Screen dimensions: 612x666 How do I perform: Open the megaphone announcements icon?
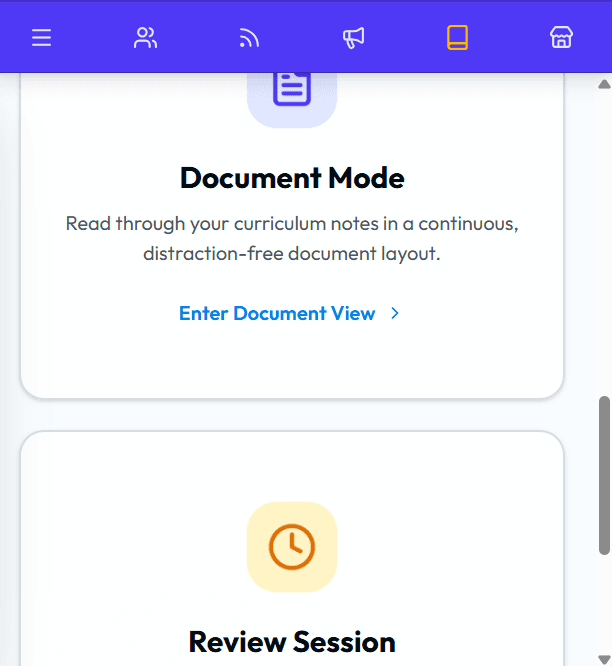(x=353, y=38)
